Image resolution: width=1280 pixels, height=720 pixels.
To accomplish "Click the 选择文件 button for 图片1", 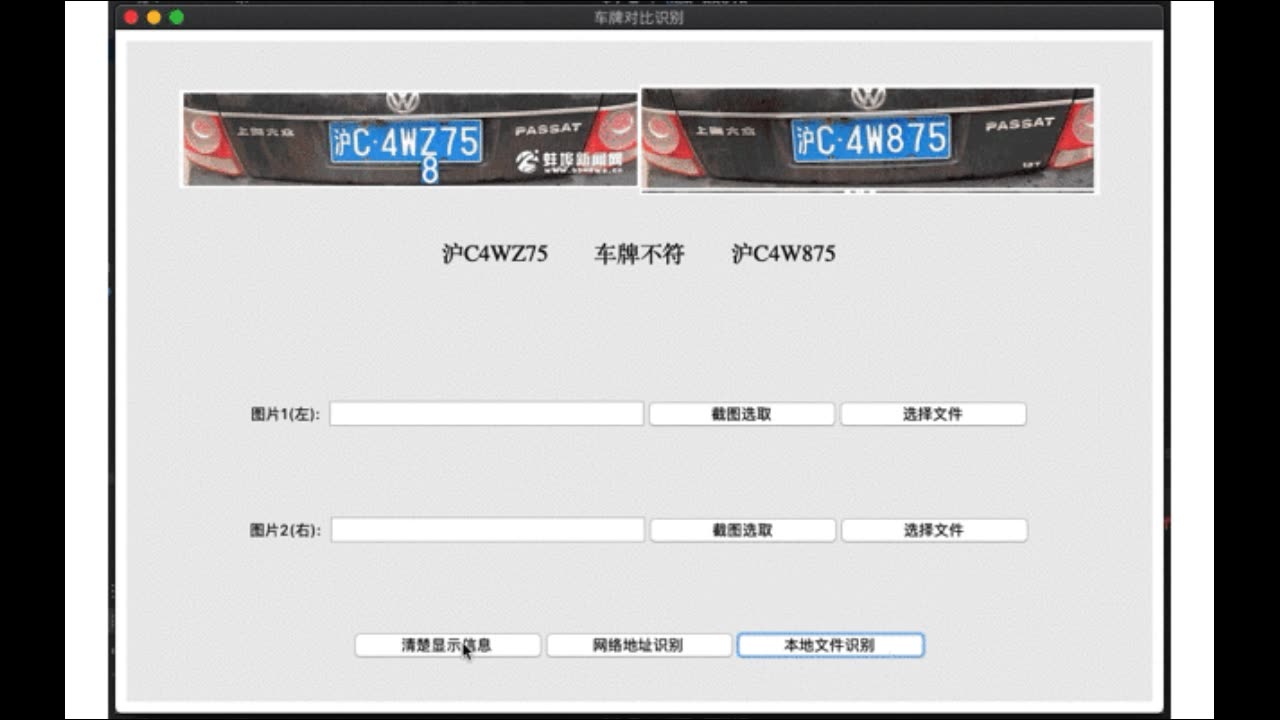I will pos(934,413).
